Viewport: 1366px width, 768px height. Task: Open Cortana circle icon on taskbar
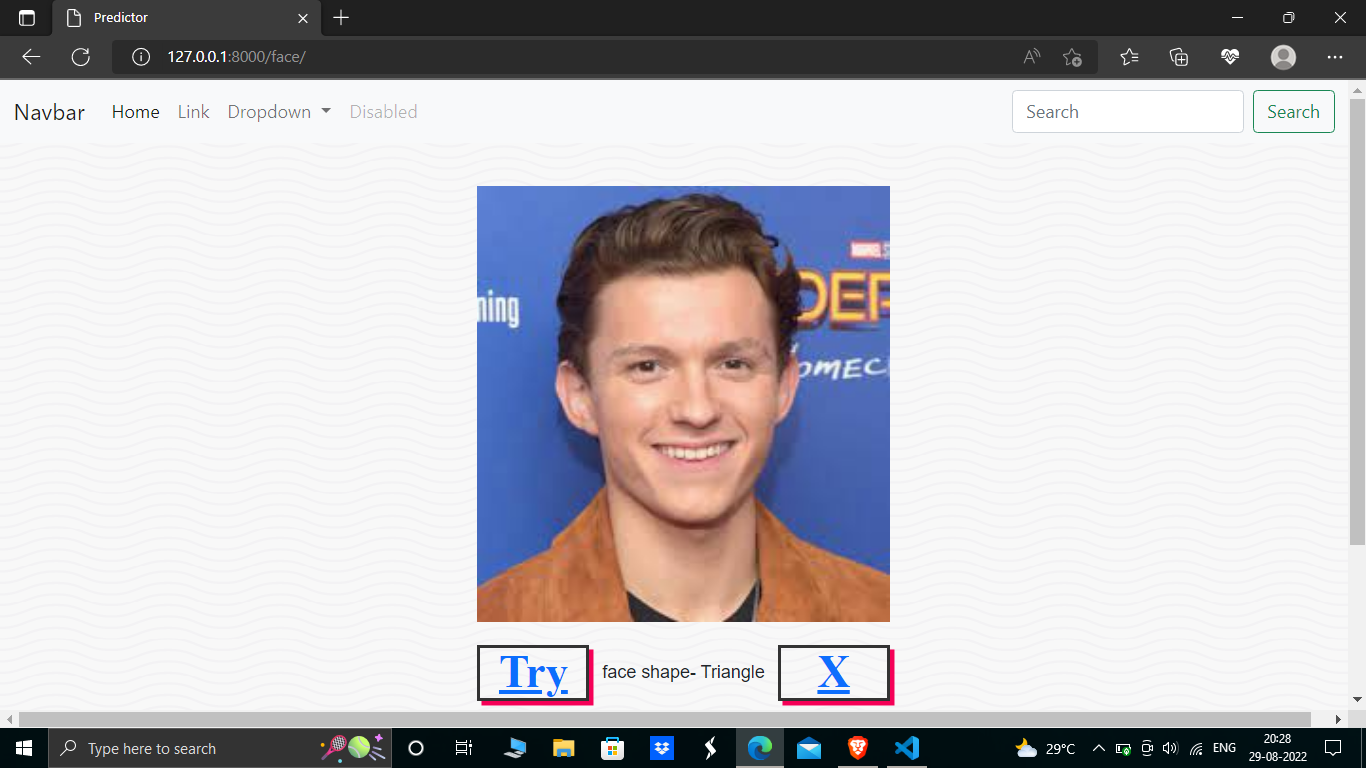click(x=417, y=748)
